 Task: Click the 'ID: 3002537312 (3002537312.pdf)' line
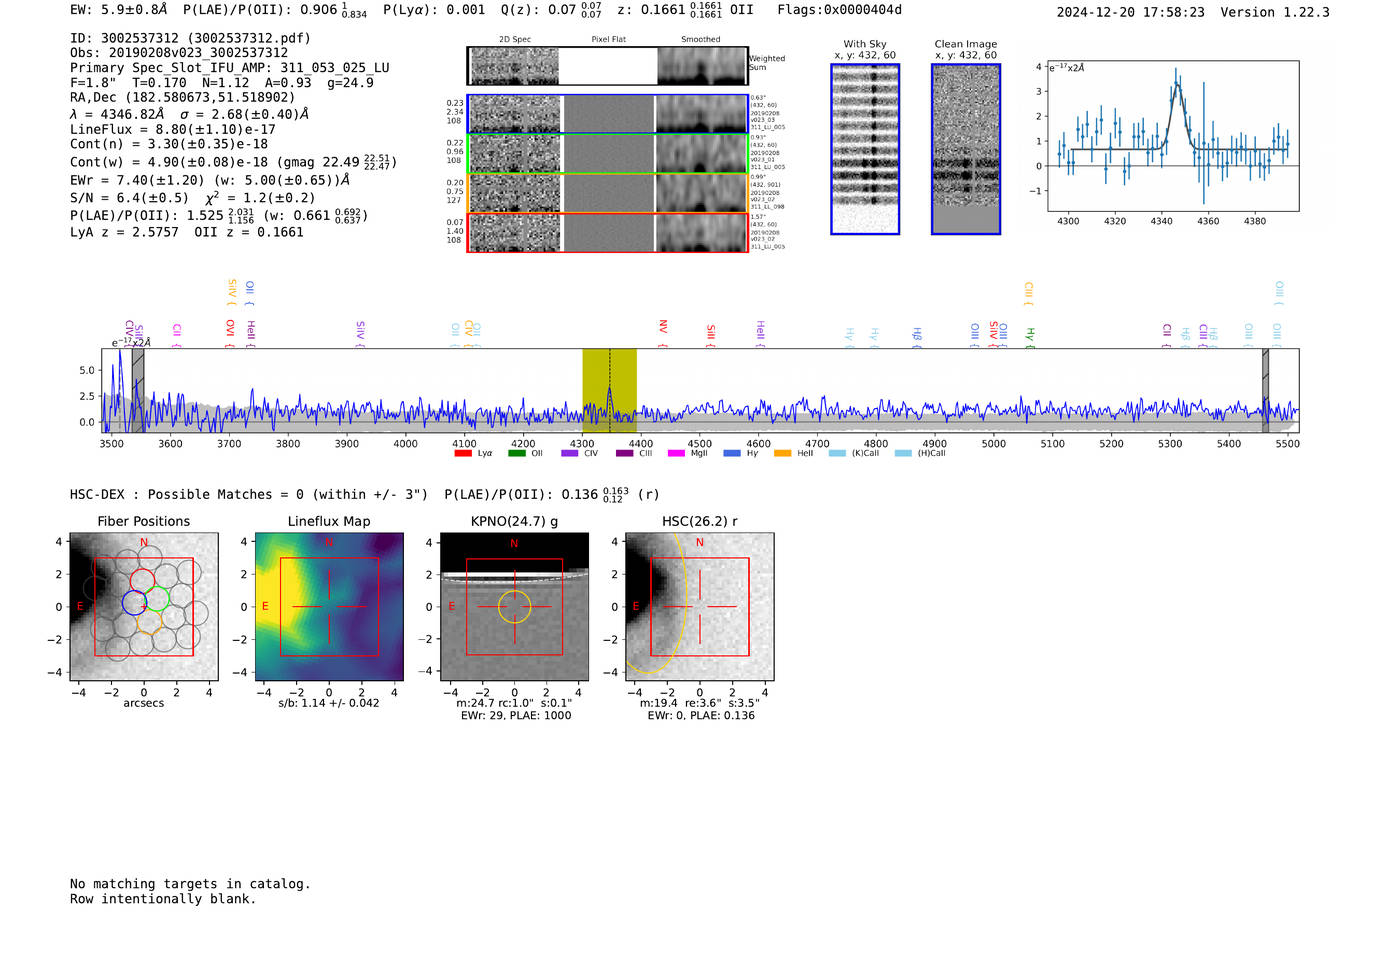[190, 38]
